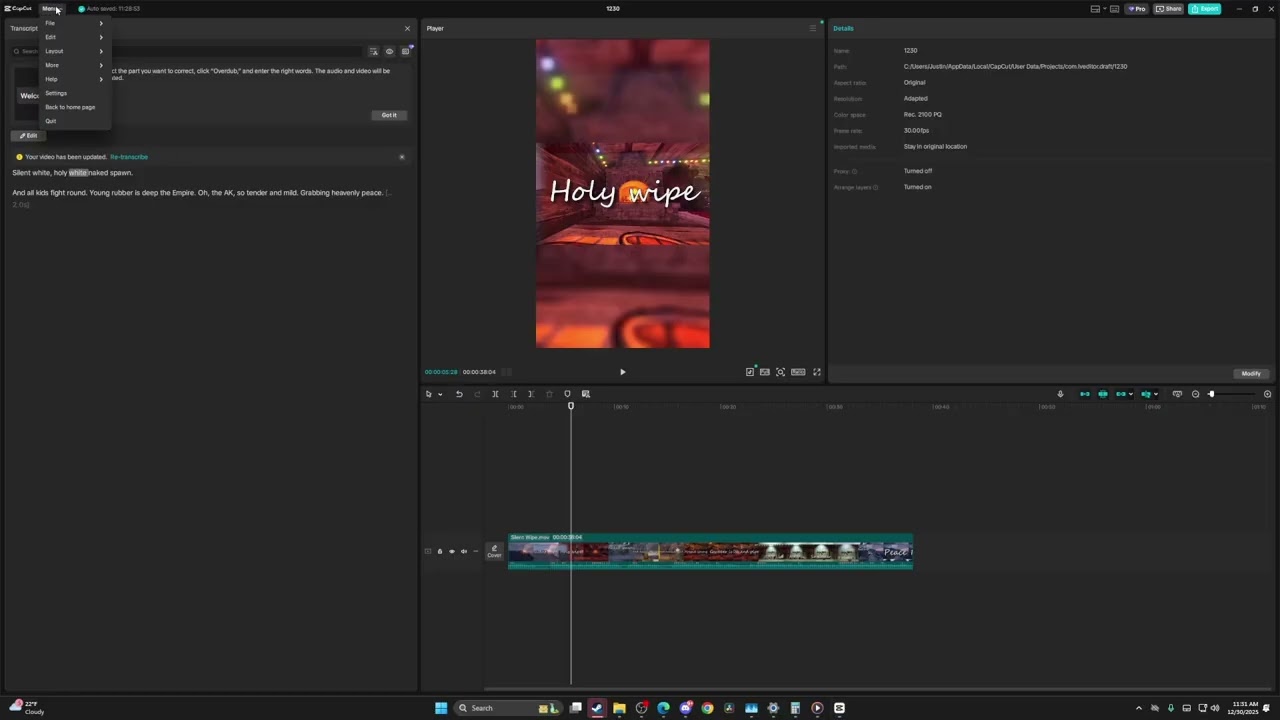Click the Delete right trim tool
1280x720 pixels.
point(531,394)
